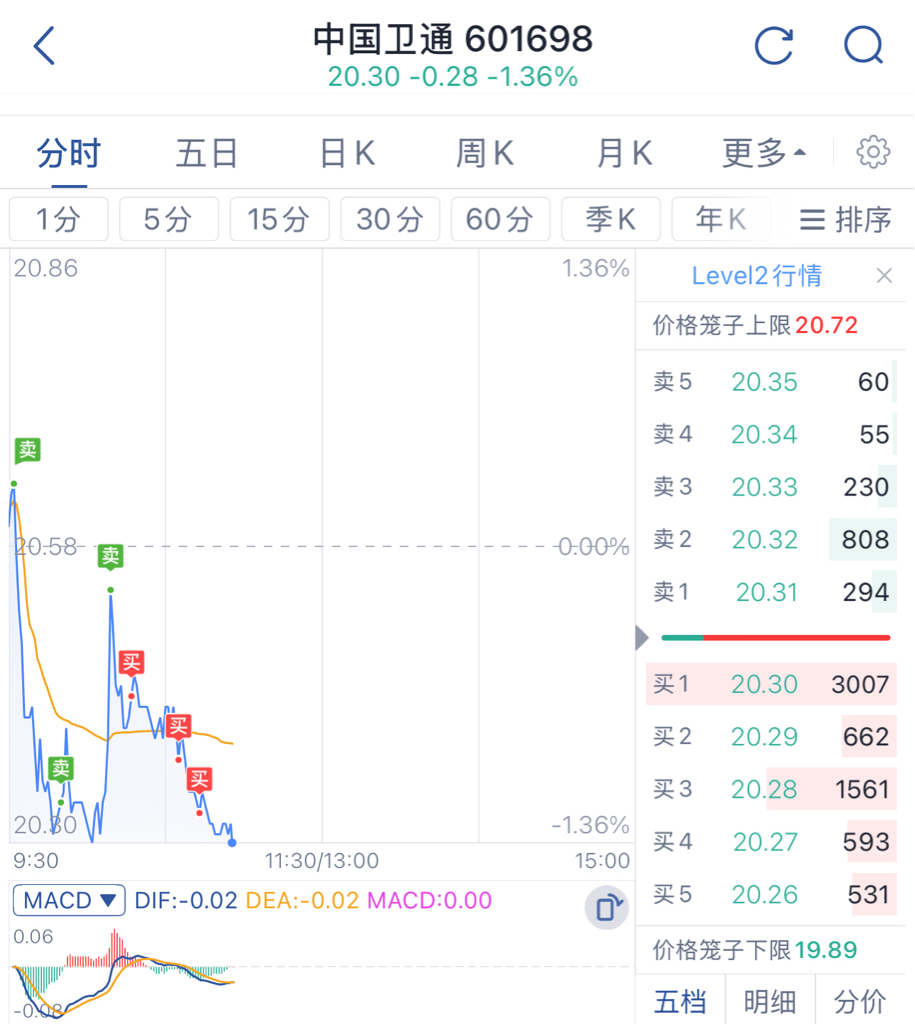Refresh the stock quote data
The height and width of the screenshot is (1024, 915).
(x=774, y=46)
